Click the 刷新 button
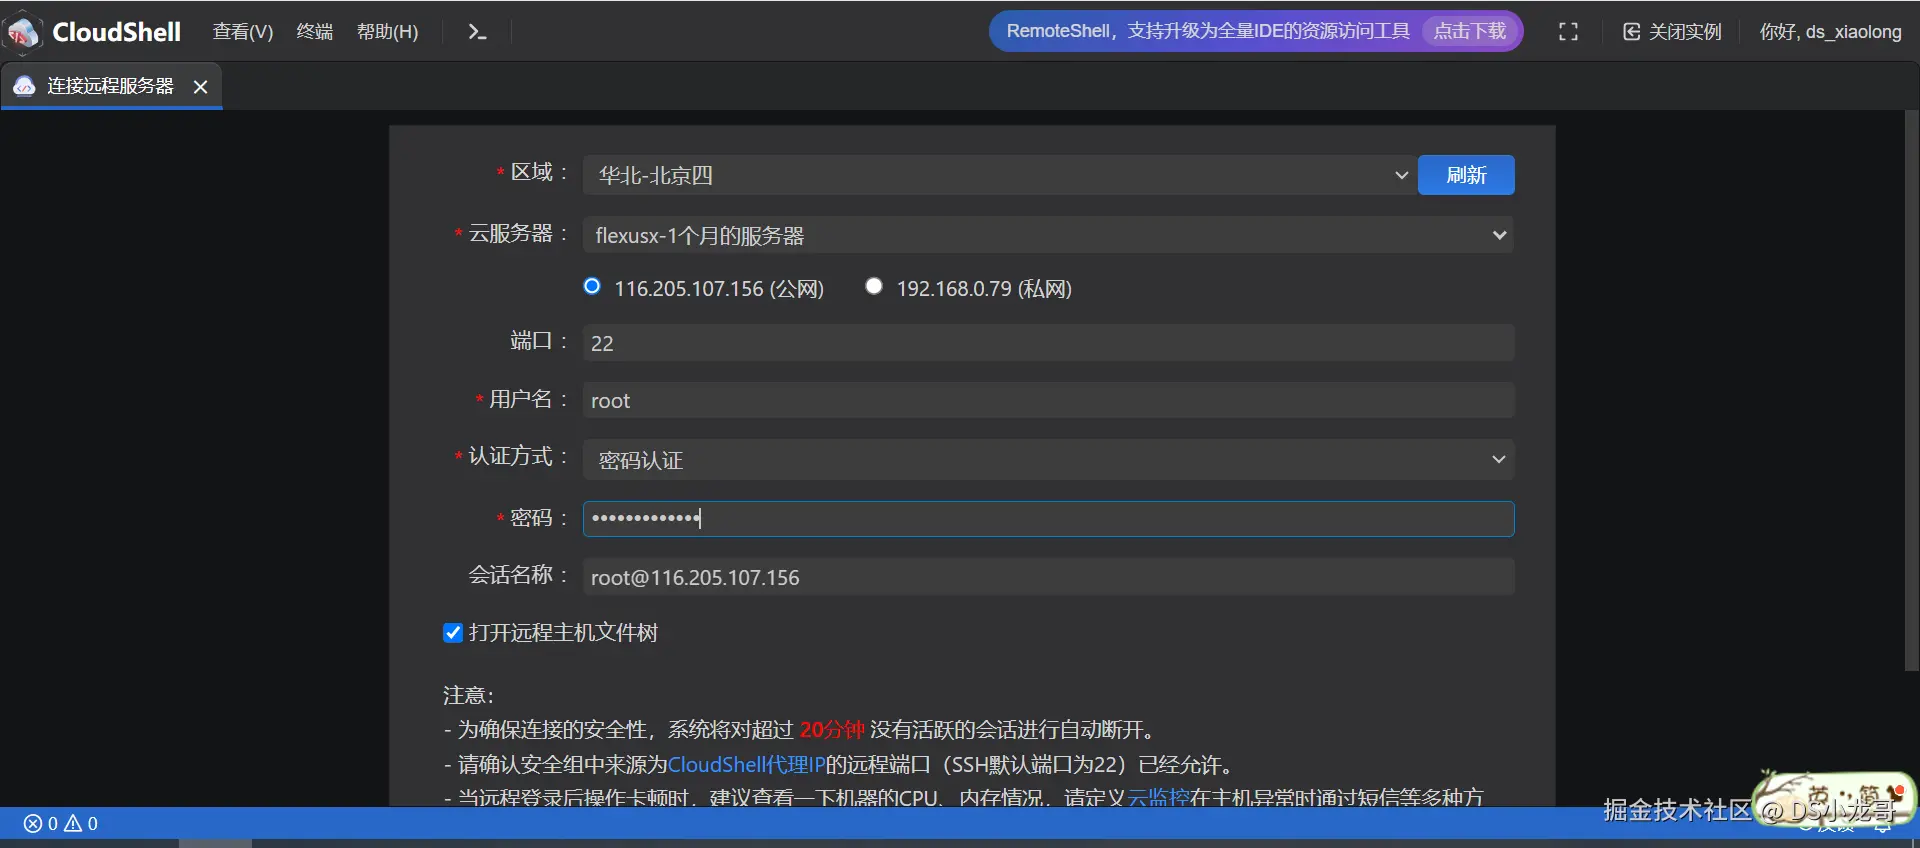This screenshot has width=1920, height=848. point(1466,175)
